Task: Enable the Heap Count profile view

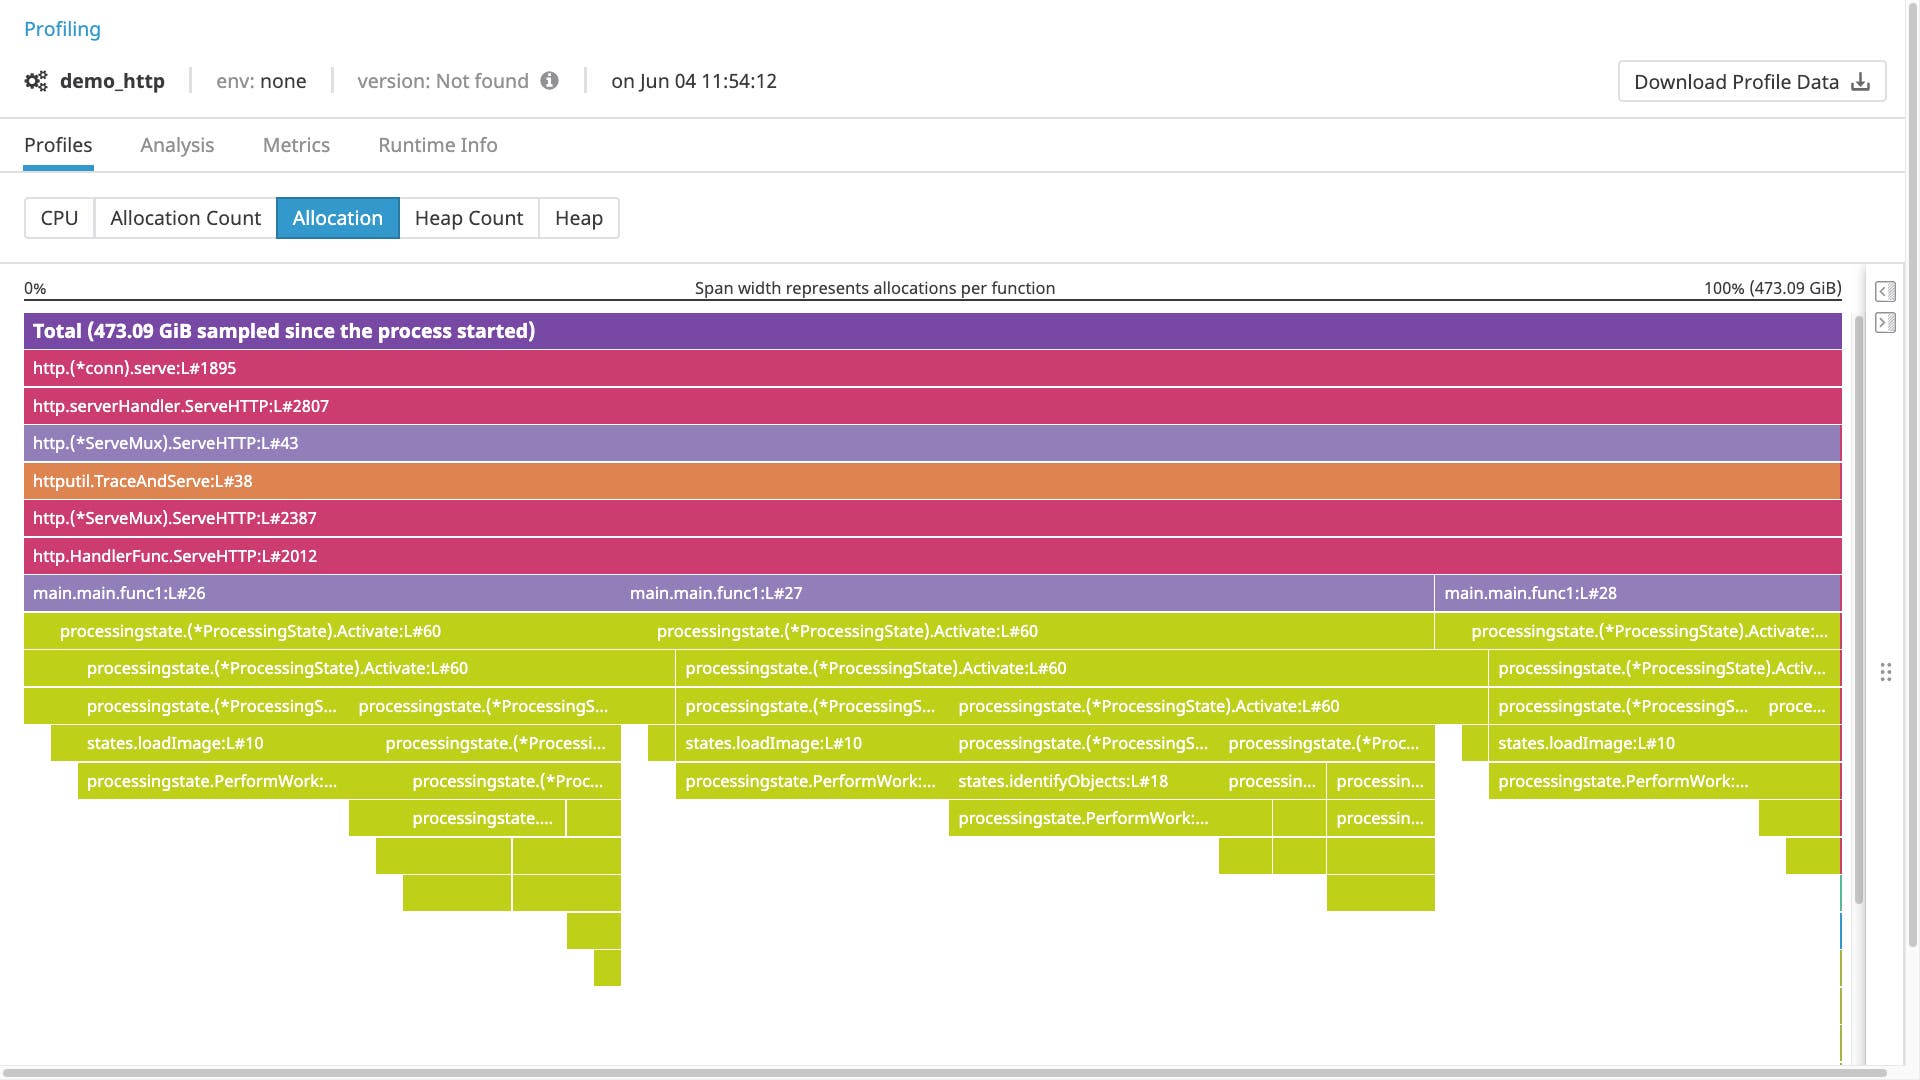Action: (x=468, y=217)
